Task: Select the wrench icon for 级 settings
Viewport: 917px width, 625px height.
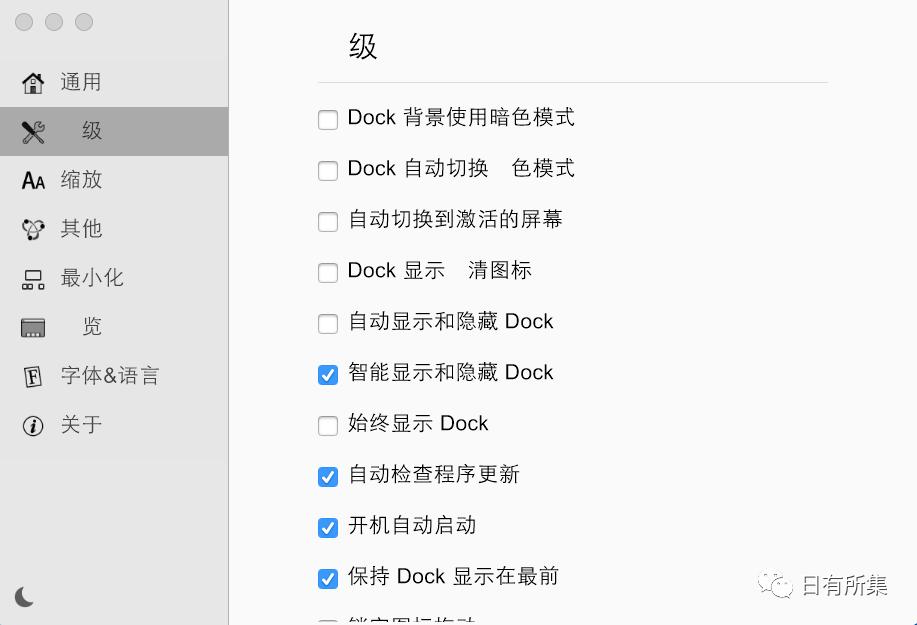Action: point(31,131)
